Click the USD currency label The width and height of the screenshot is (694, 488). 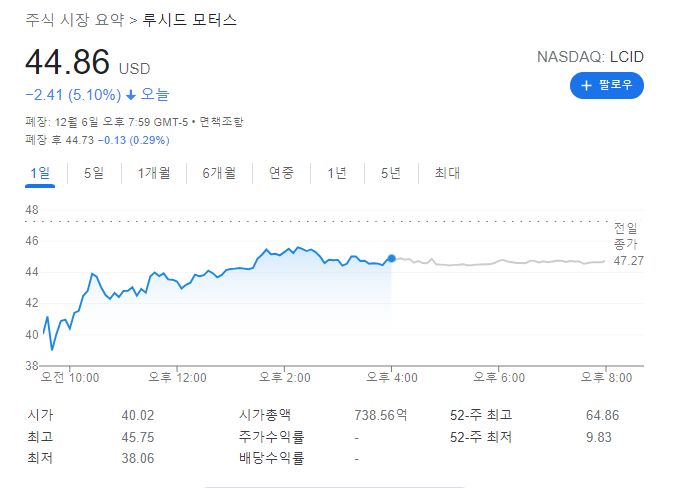click(x=135, y=69)
